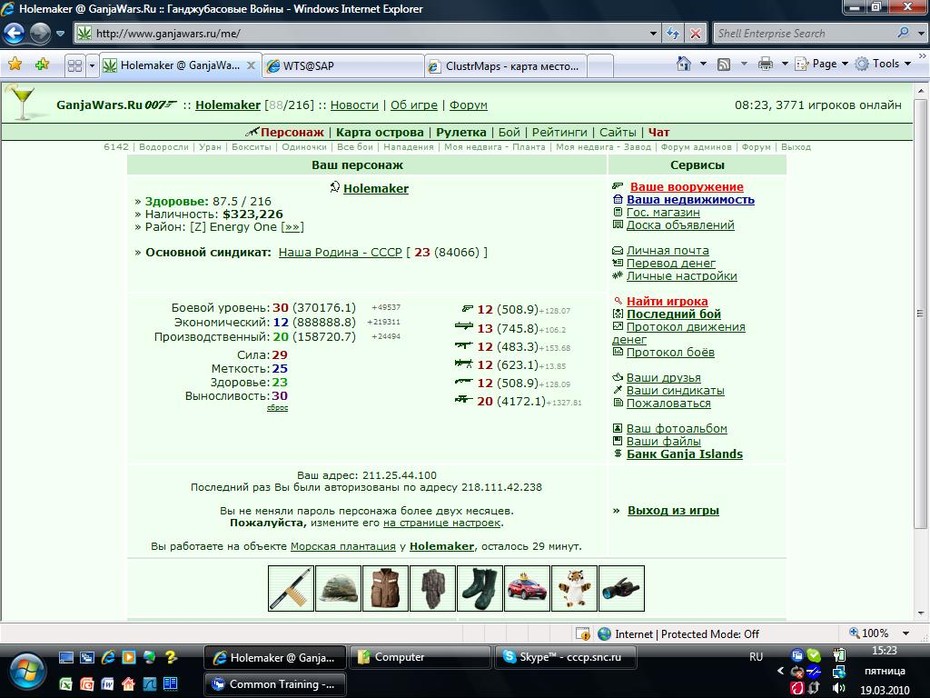This screenshot has height=698, width=930.
Task: Close the Holemaker @ GanjaWa... tab
Action: [x=251, y=65]
